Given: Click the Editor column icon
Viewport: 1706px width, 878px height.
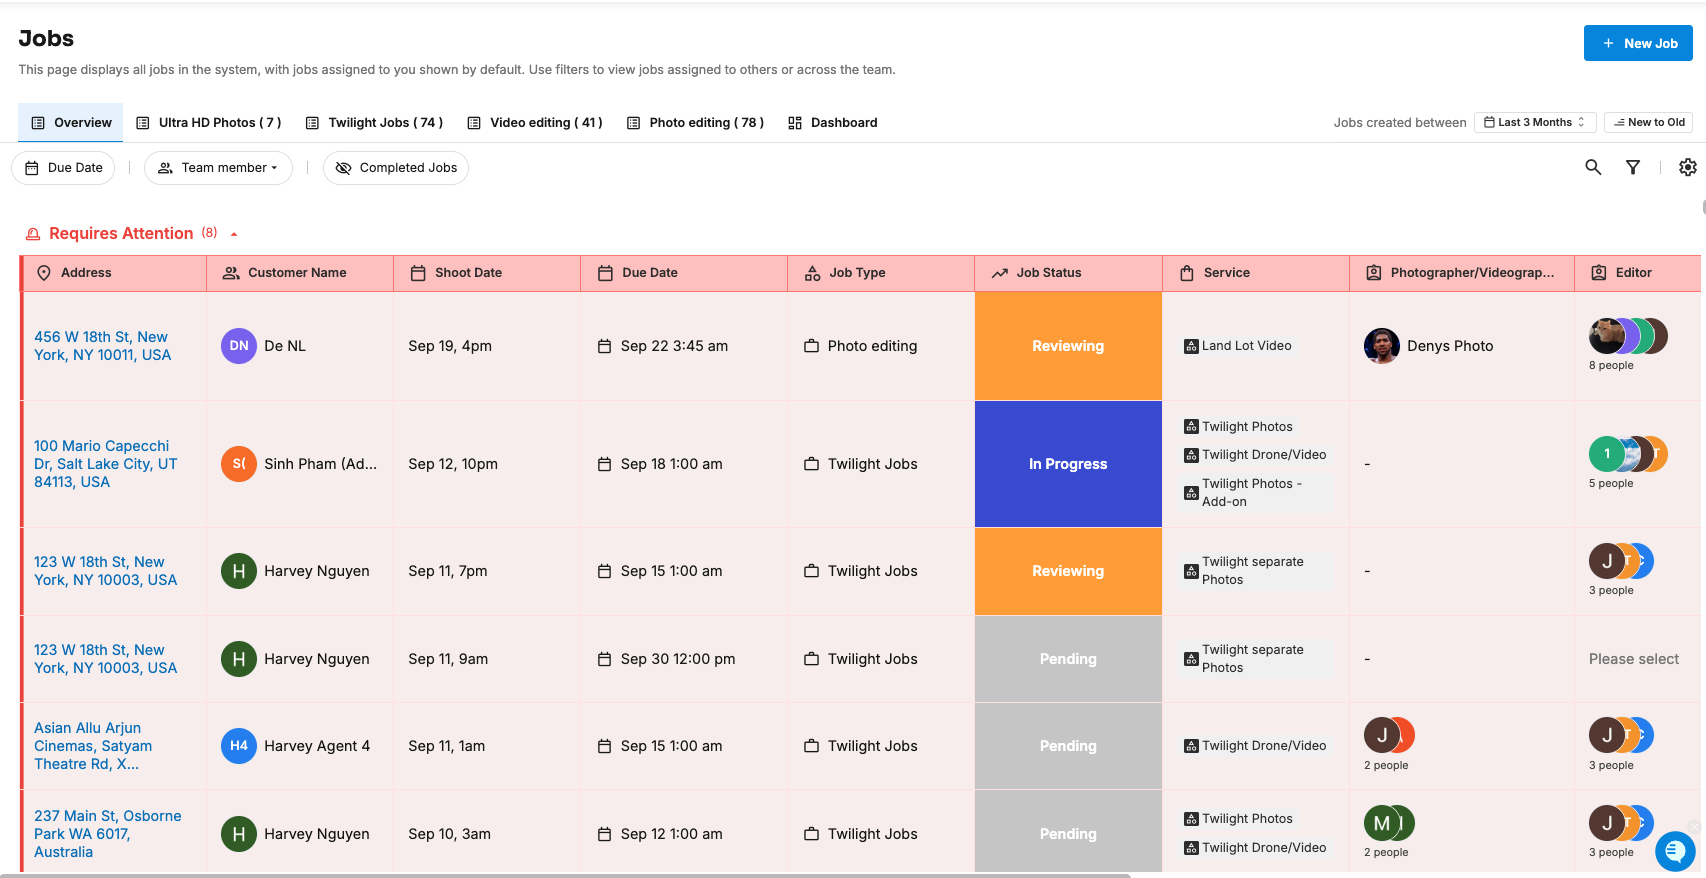Looking at the screenshot, I should click(1599, 273).
